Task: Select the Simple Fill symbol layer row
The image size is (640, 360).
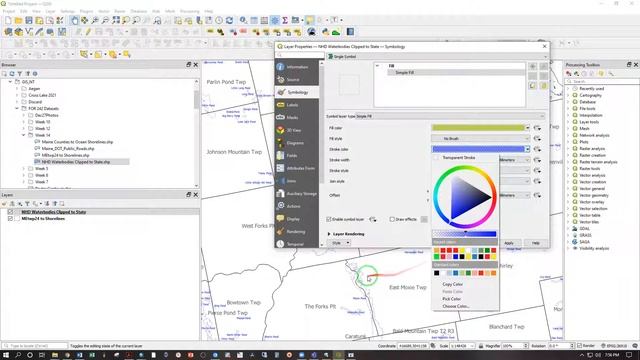Action: click(456, 72)
